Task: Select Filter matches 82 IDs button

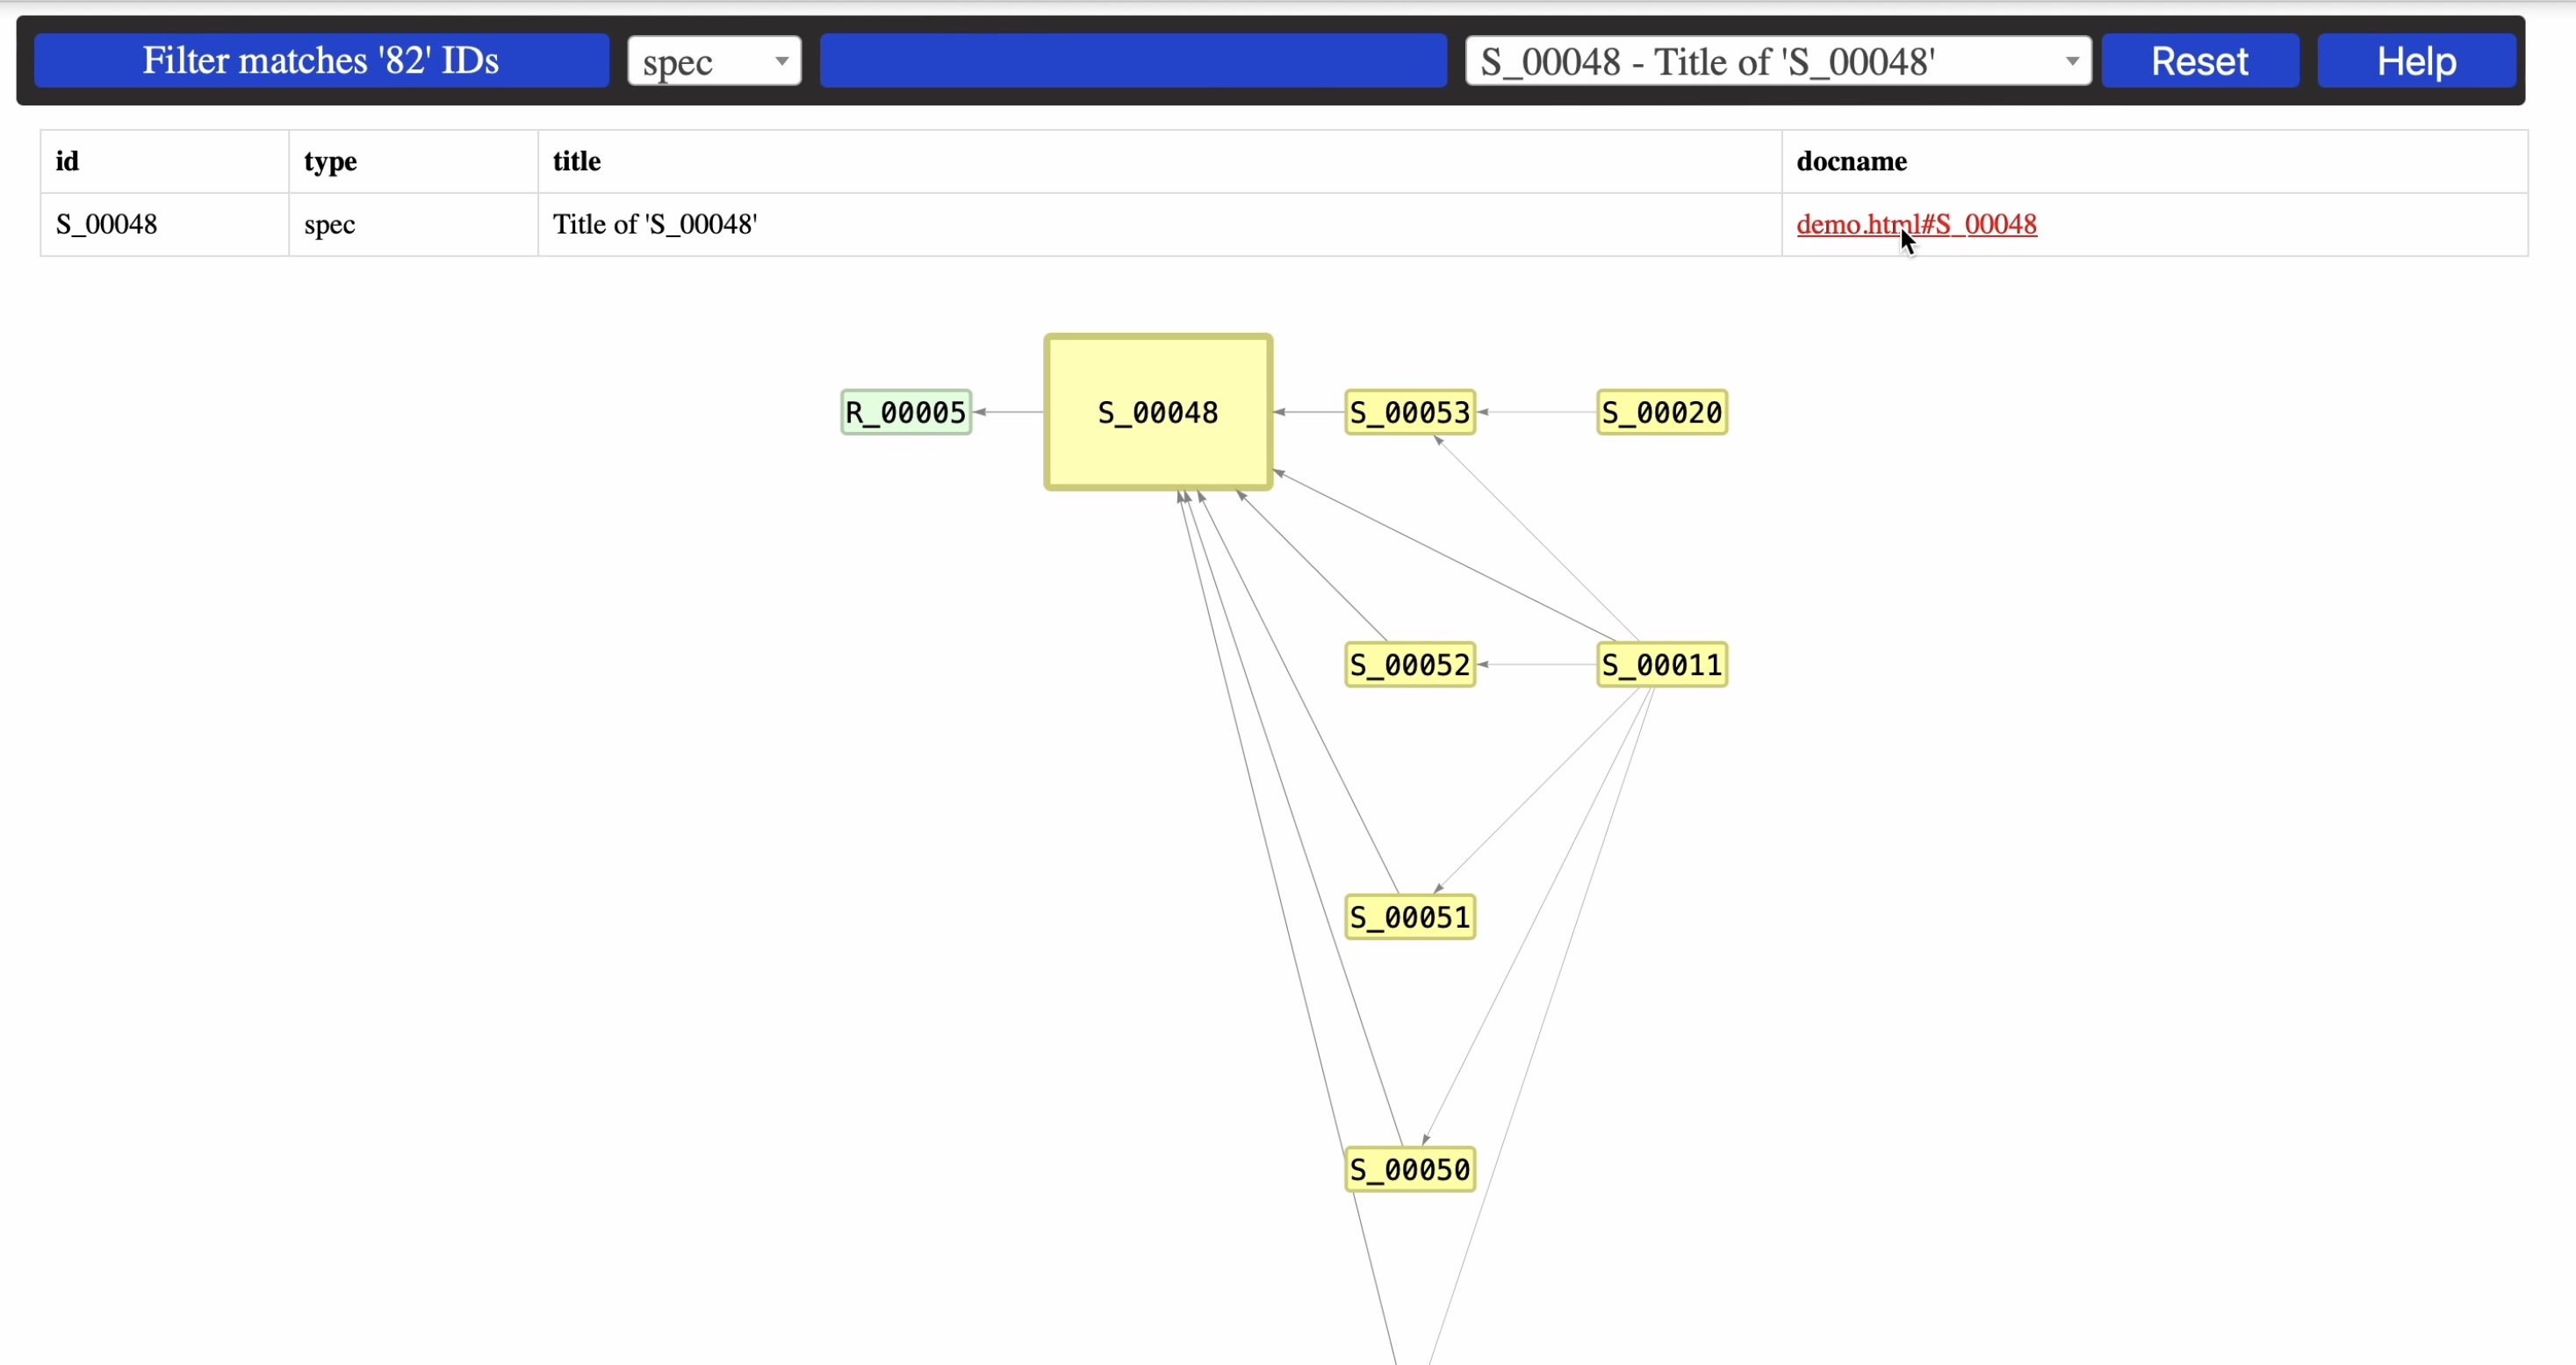Action: (x=322, y=61)
